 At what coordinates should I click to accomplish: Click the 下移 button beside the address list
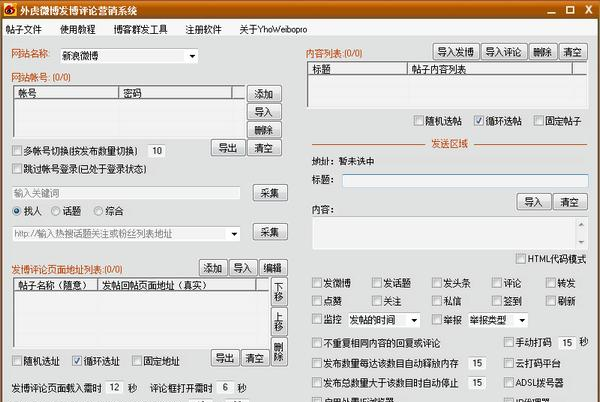[x=278, y=292]
